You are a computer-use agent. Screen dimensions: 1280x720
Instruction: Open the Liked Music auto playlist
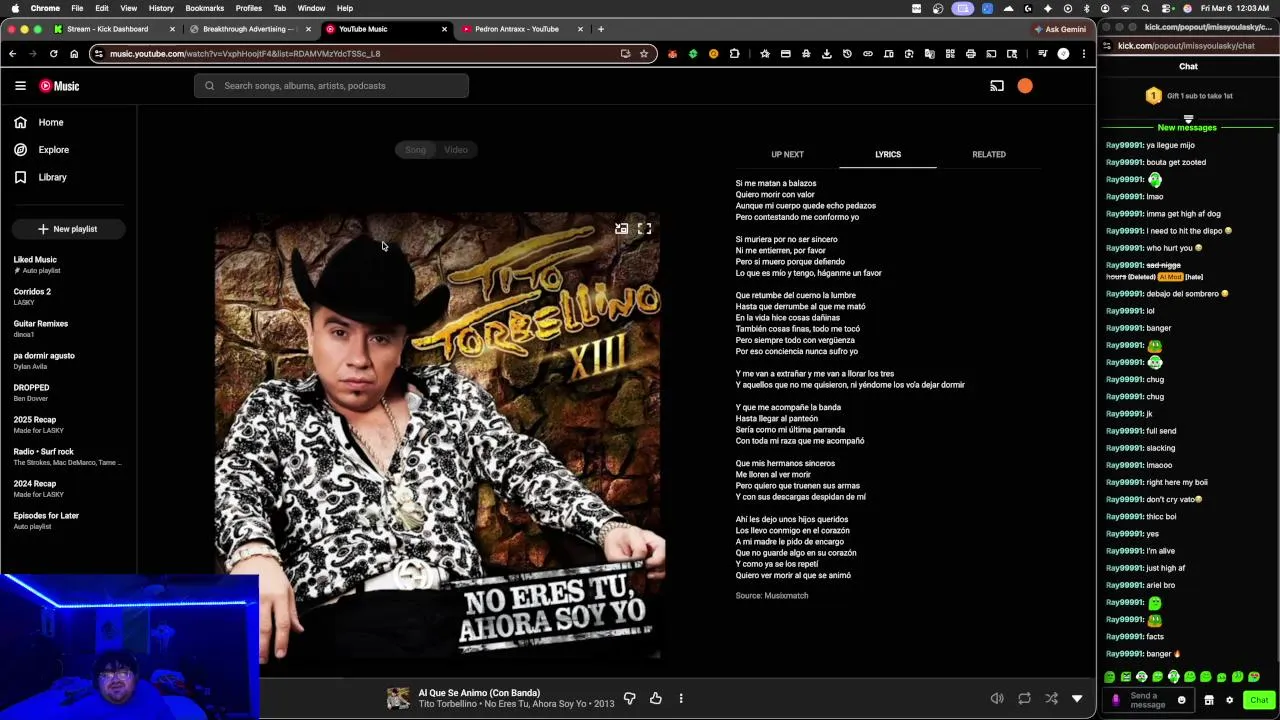click(x=68, y=265)
